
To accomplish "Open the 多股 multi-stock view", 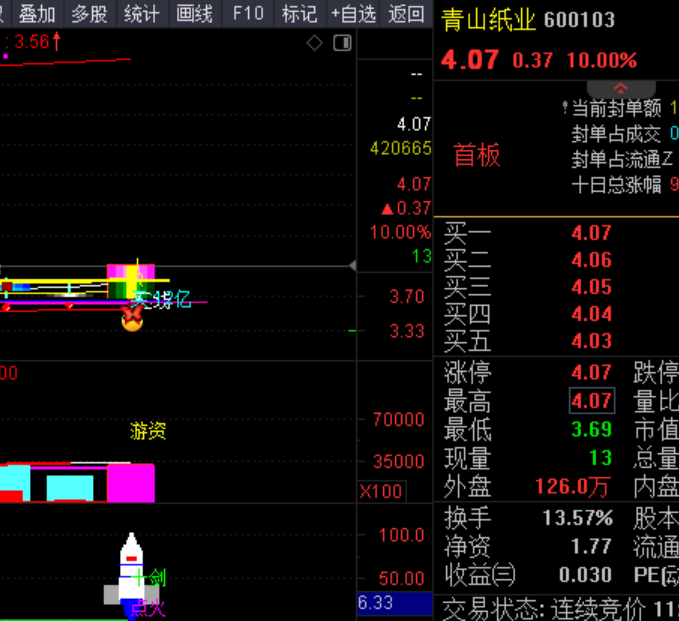I will 90,14.
